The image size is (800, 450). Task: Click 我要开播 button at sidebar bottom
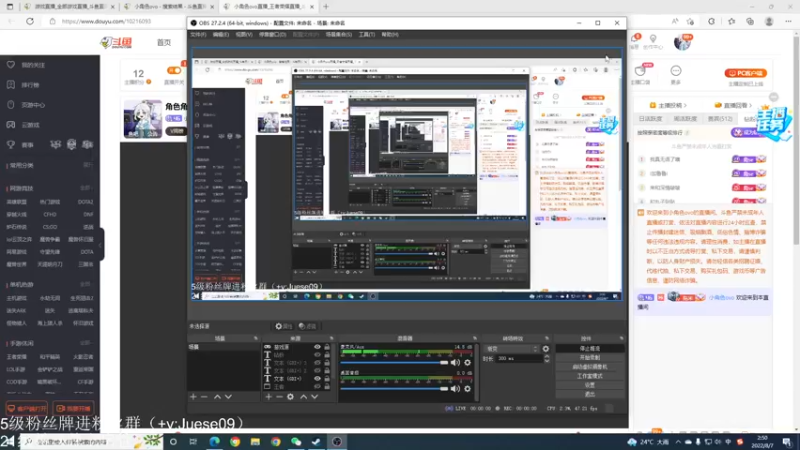(73, 409)
